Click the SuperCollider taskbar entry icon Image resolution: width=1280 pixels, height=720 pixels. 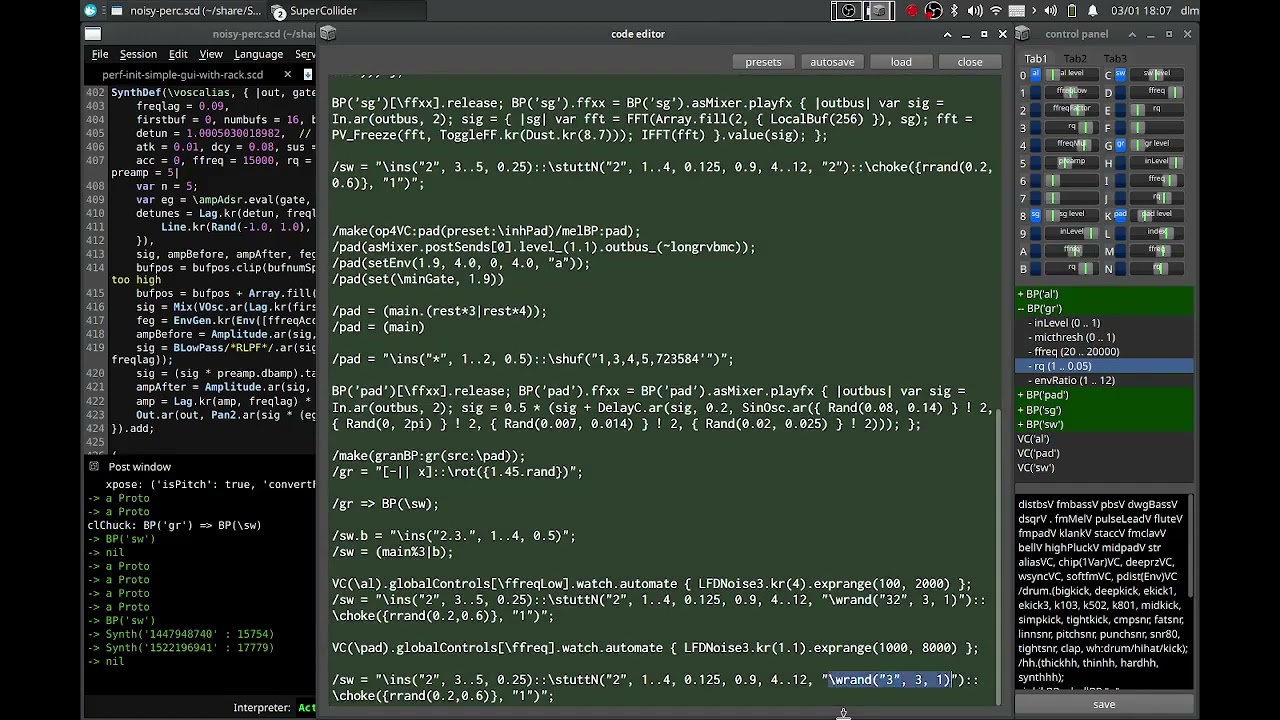pos(279,11)
